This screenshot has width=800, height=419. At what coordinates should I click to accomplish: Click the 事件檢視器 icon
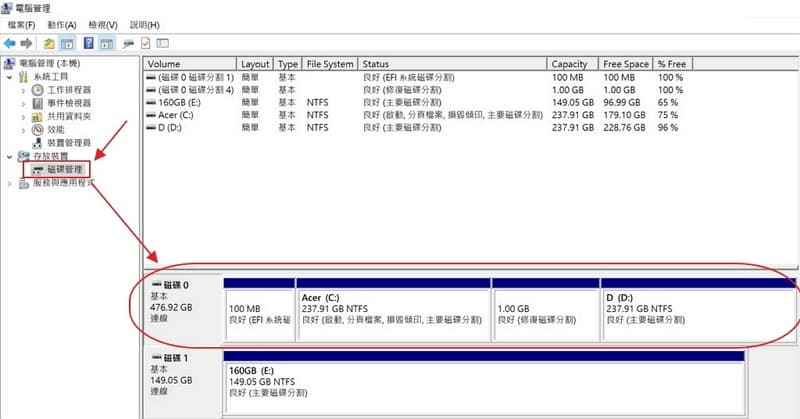37,103
